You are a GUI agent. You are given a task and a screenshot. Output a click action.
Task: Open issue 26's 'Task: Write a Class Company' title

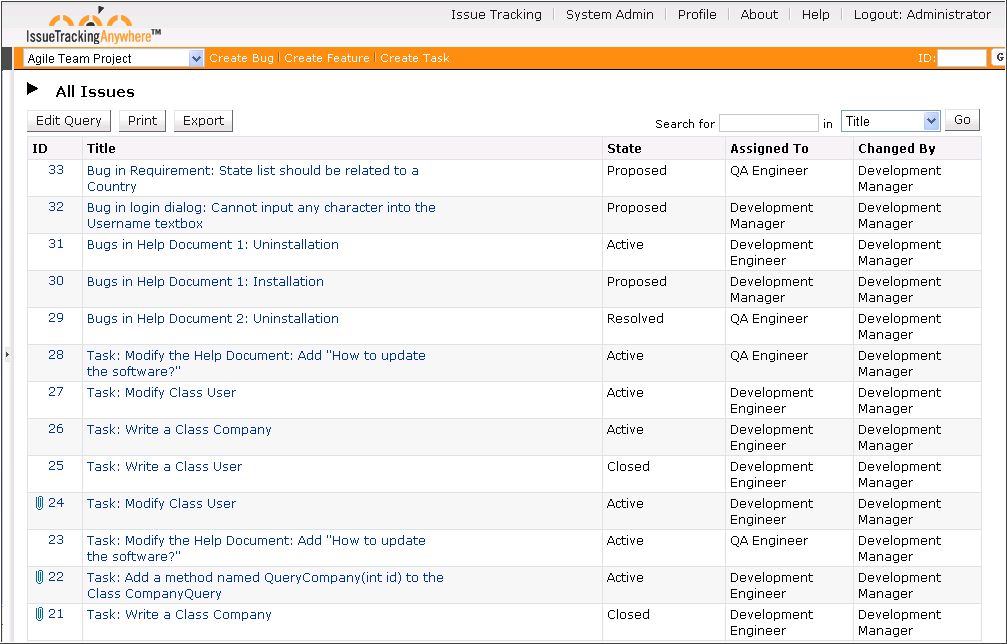pyautogui.click(x=179, y=430)
